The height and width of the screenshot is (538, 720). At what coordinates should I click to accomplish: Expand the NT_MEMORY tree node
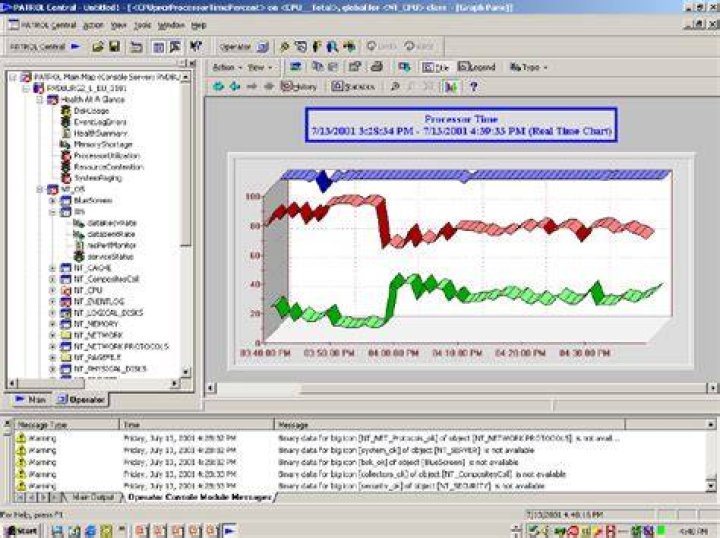point(52,324)
